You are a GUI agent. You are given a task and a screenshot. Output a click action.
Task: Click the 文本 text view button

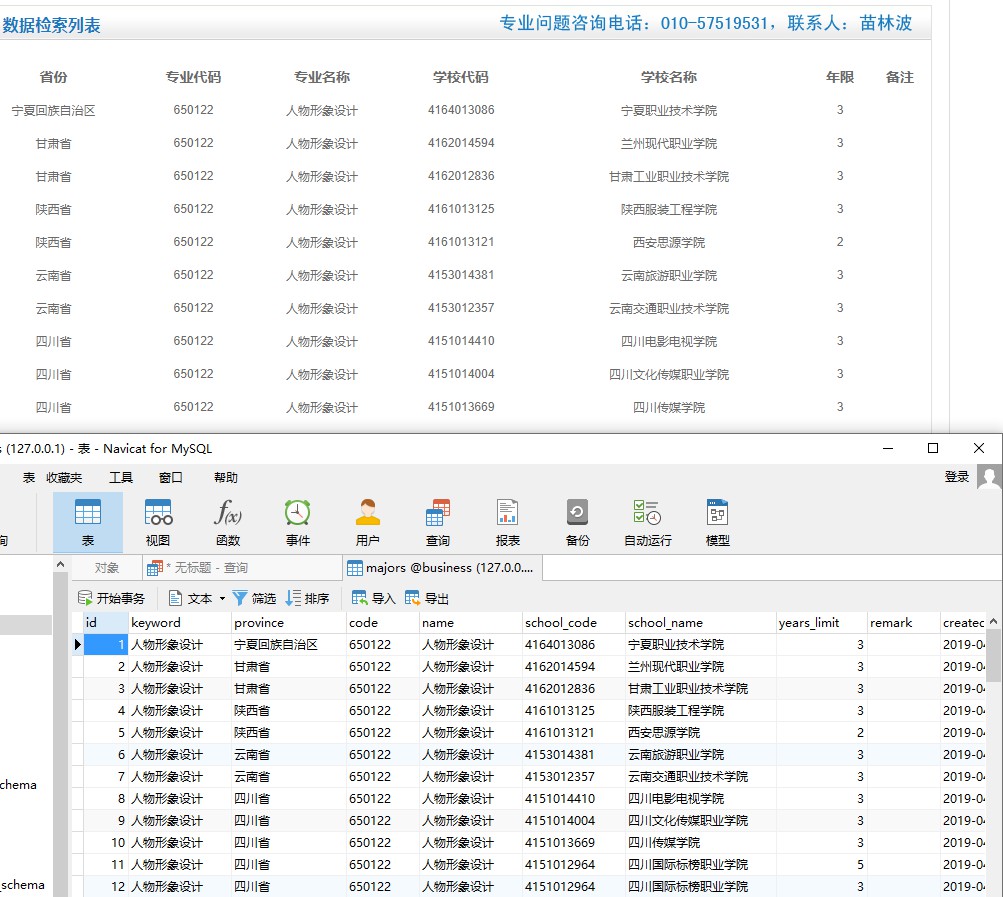[190, 598]
